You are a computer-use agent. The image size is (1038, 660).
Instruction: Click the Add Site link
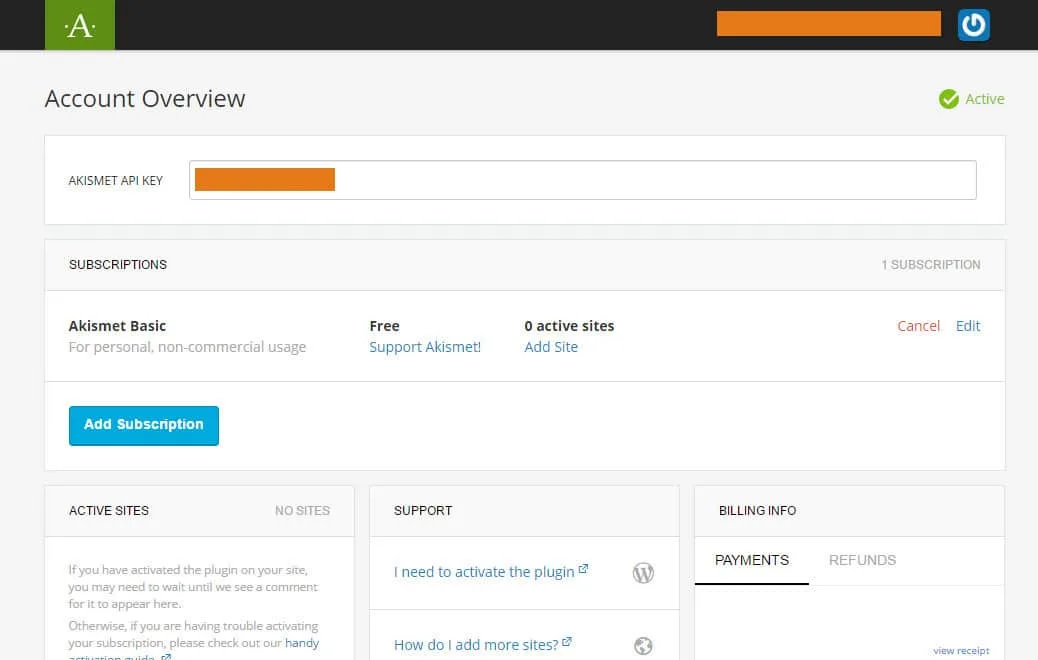tap(551, 347)
